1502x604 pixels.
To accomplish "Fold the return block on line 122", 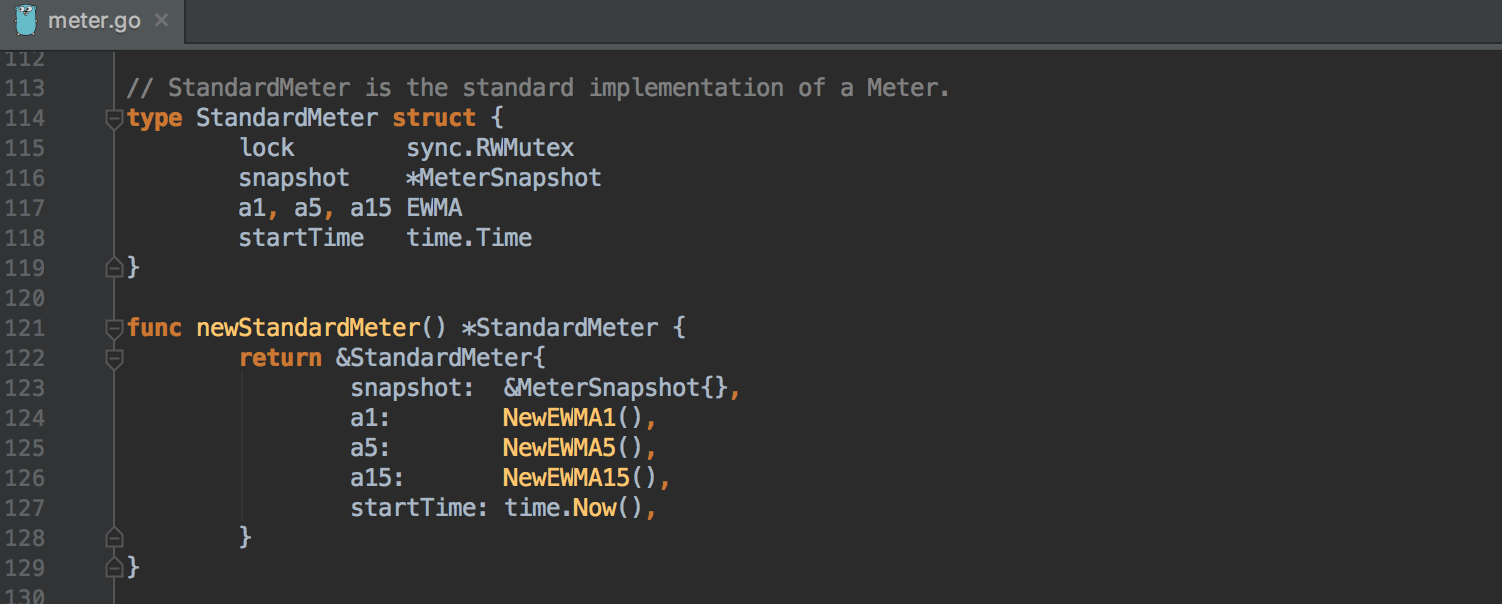I will (114, 358).
